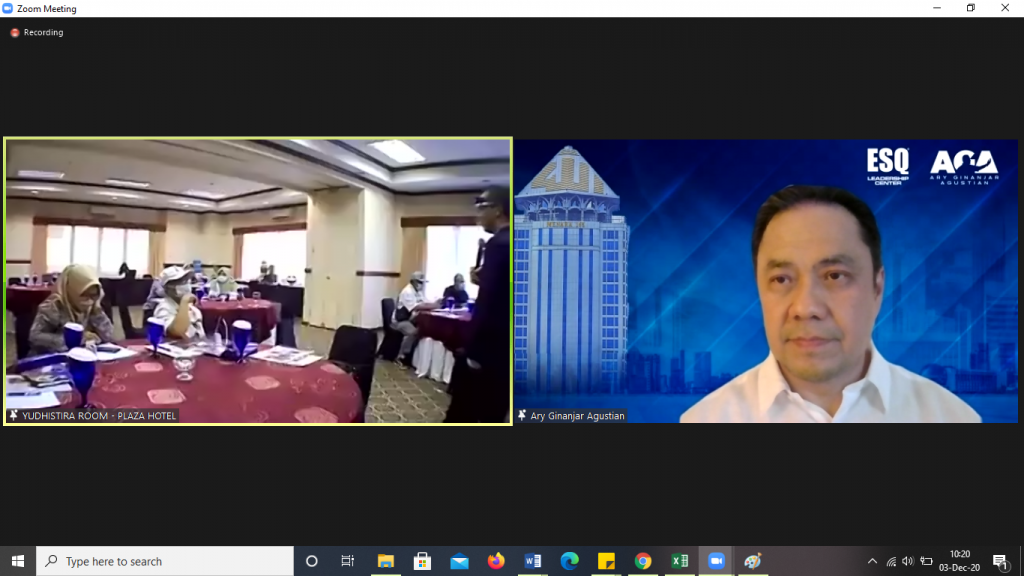Screen dimensions: 1024x576
Task: Click the Type here to search box
Action: tap(165, 561)
